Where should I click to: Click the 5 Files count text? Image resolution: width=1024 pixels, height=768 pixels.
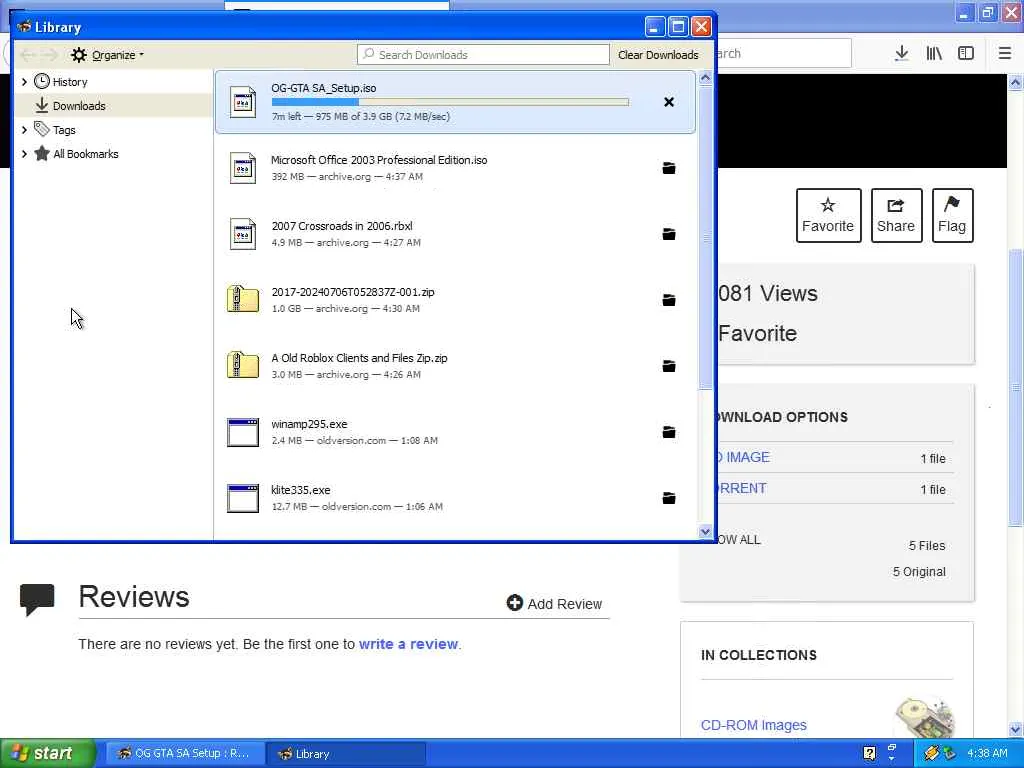927,545
